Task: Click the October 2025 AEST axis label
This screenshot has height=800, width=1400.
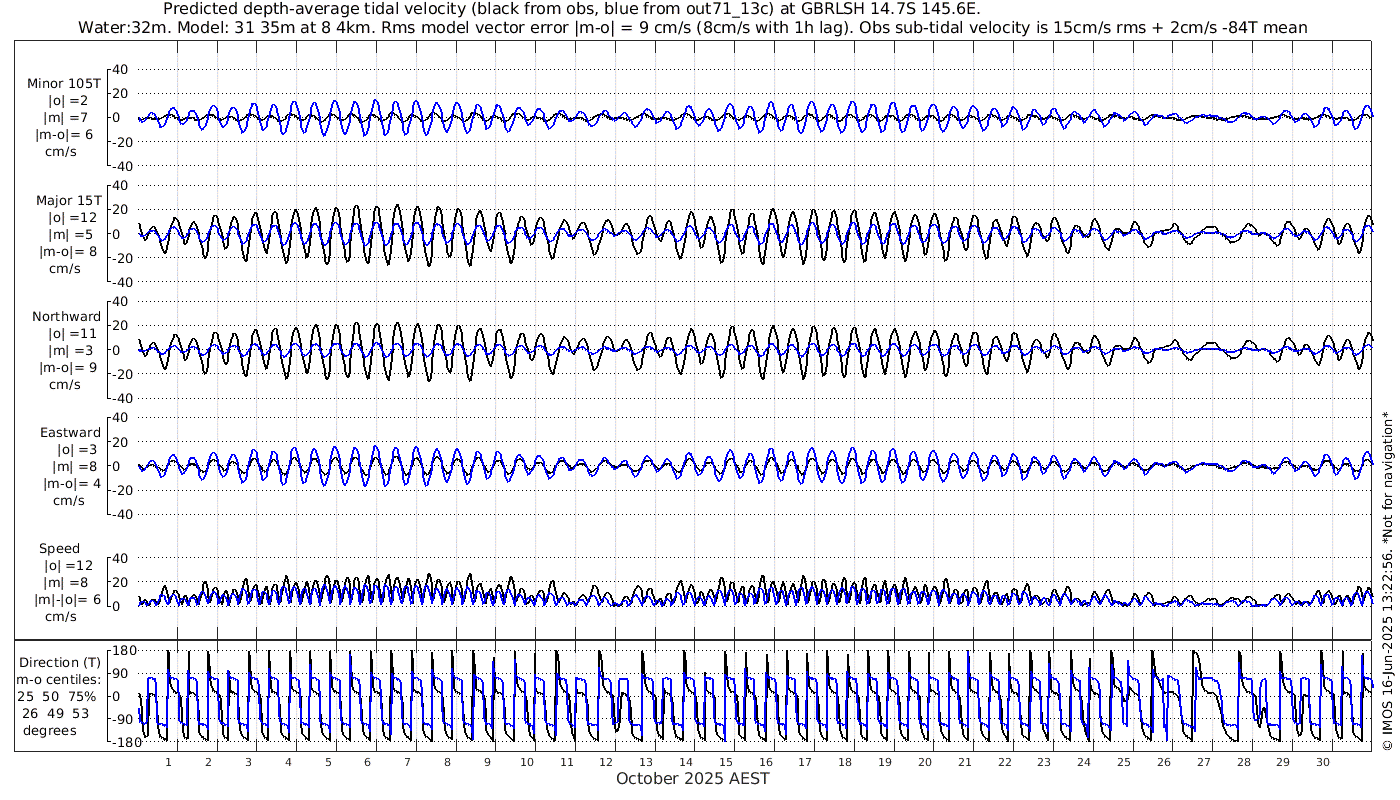Action: (692, 778)
